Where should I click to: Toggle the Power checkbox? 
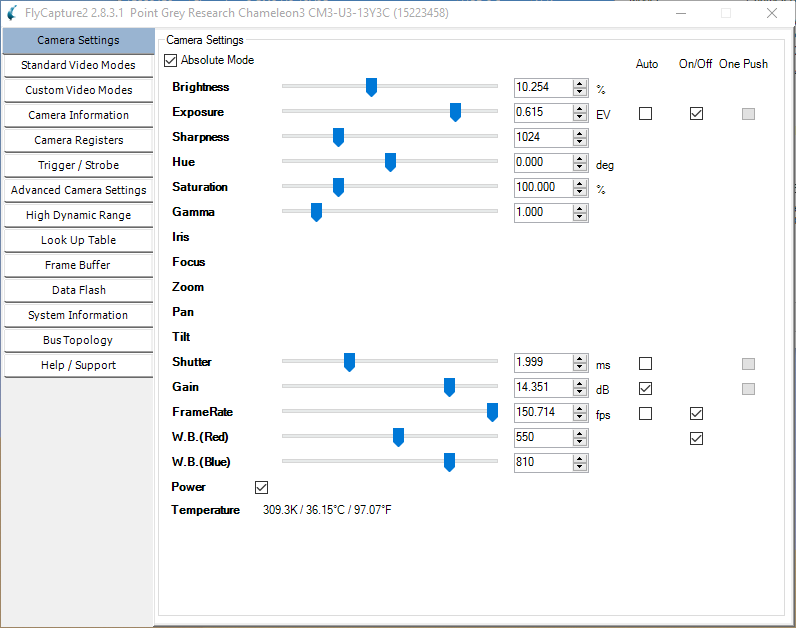(261, 487)
